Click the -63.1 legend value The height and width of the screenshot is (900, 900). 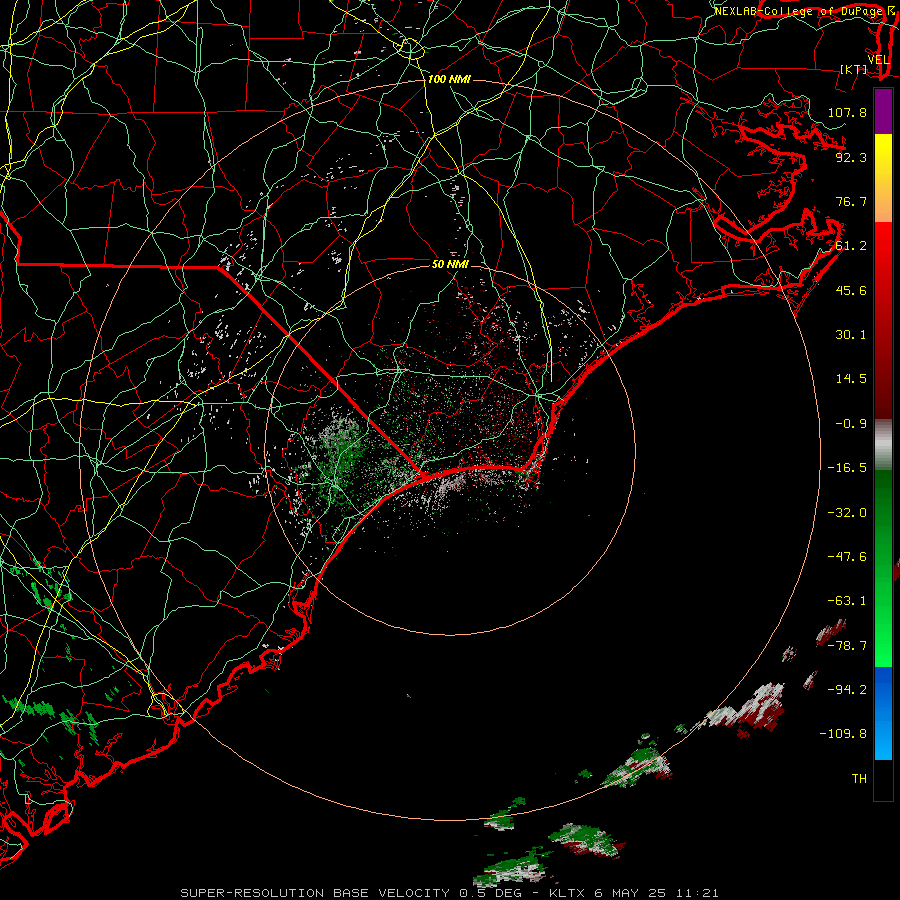tap(847, 601)
